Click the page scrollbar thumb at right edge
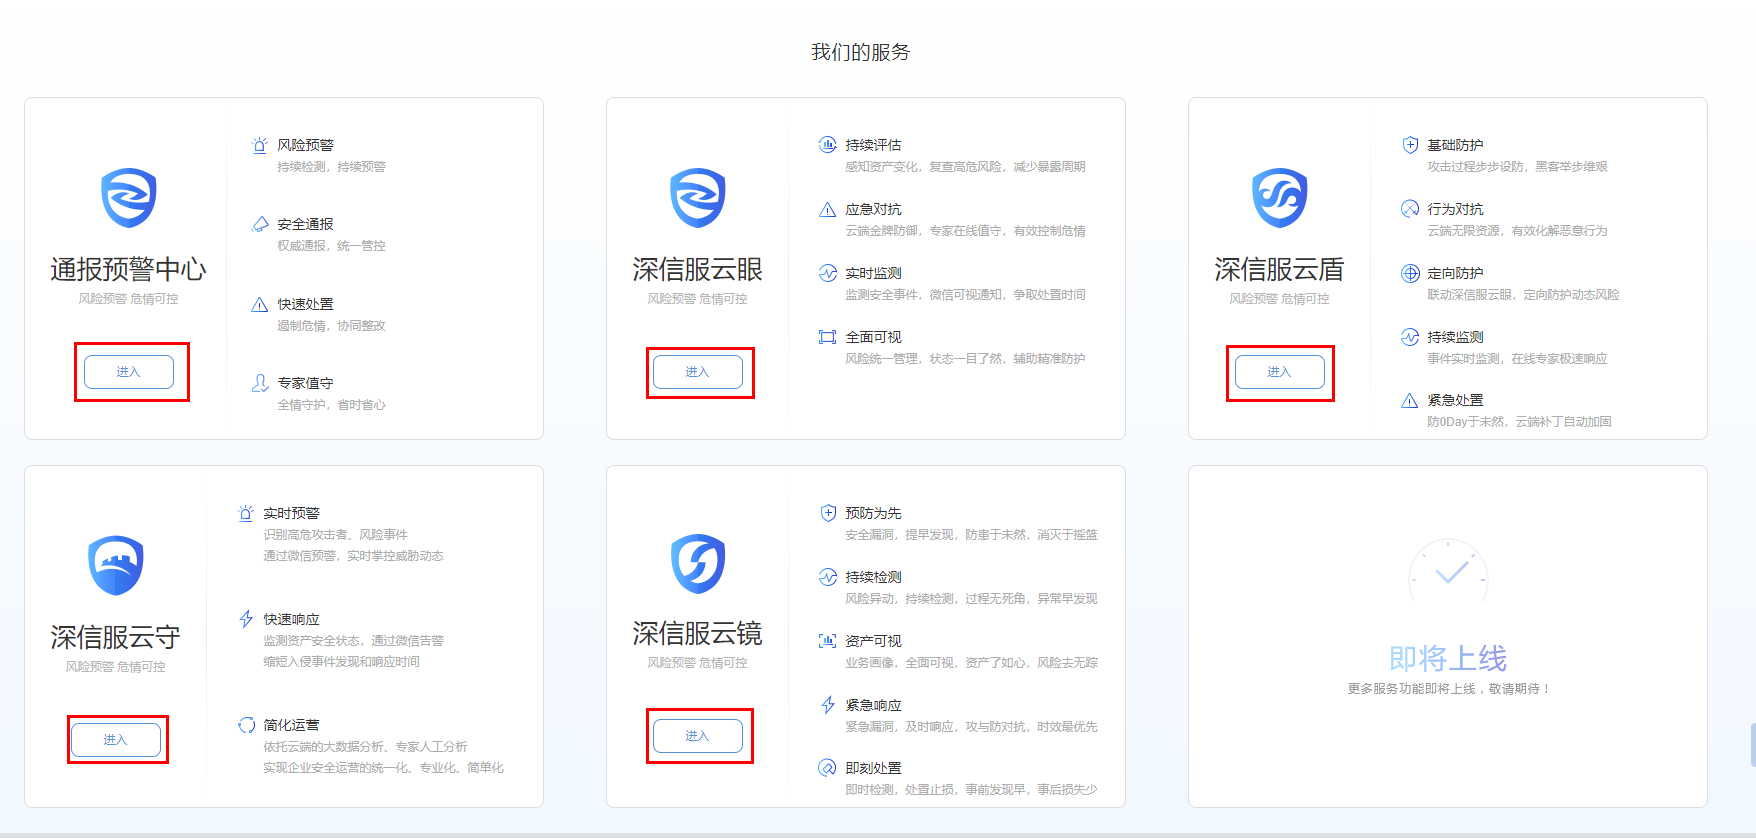The image size is (1756, 838). (x=1752, y=745)
